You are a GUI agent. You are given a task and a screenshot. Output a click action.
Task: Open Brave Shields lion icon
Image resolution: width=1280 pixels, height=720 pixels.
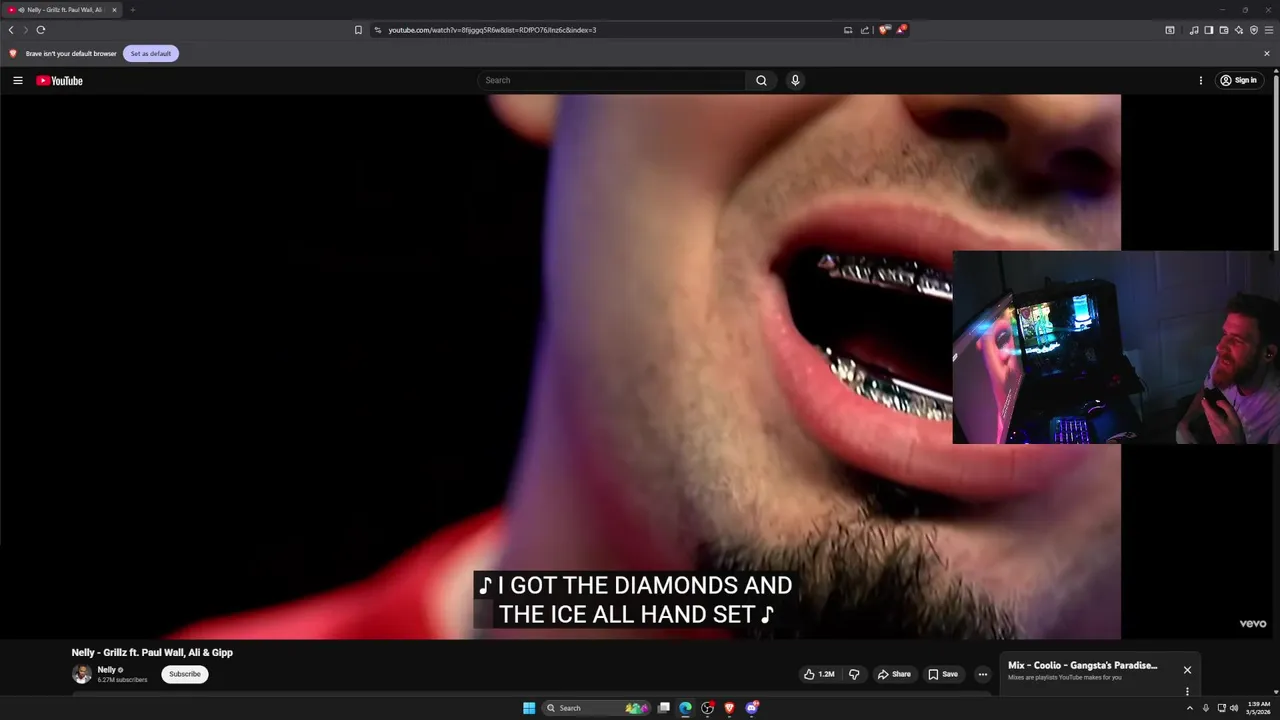883,30
